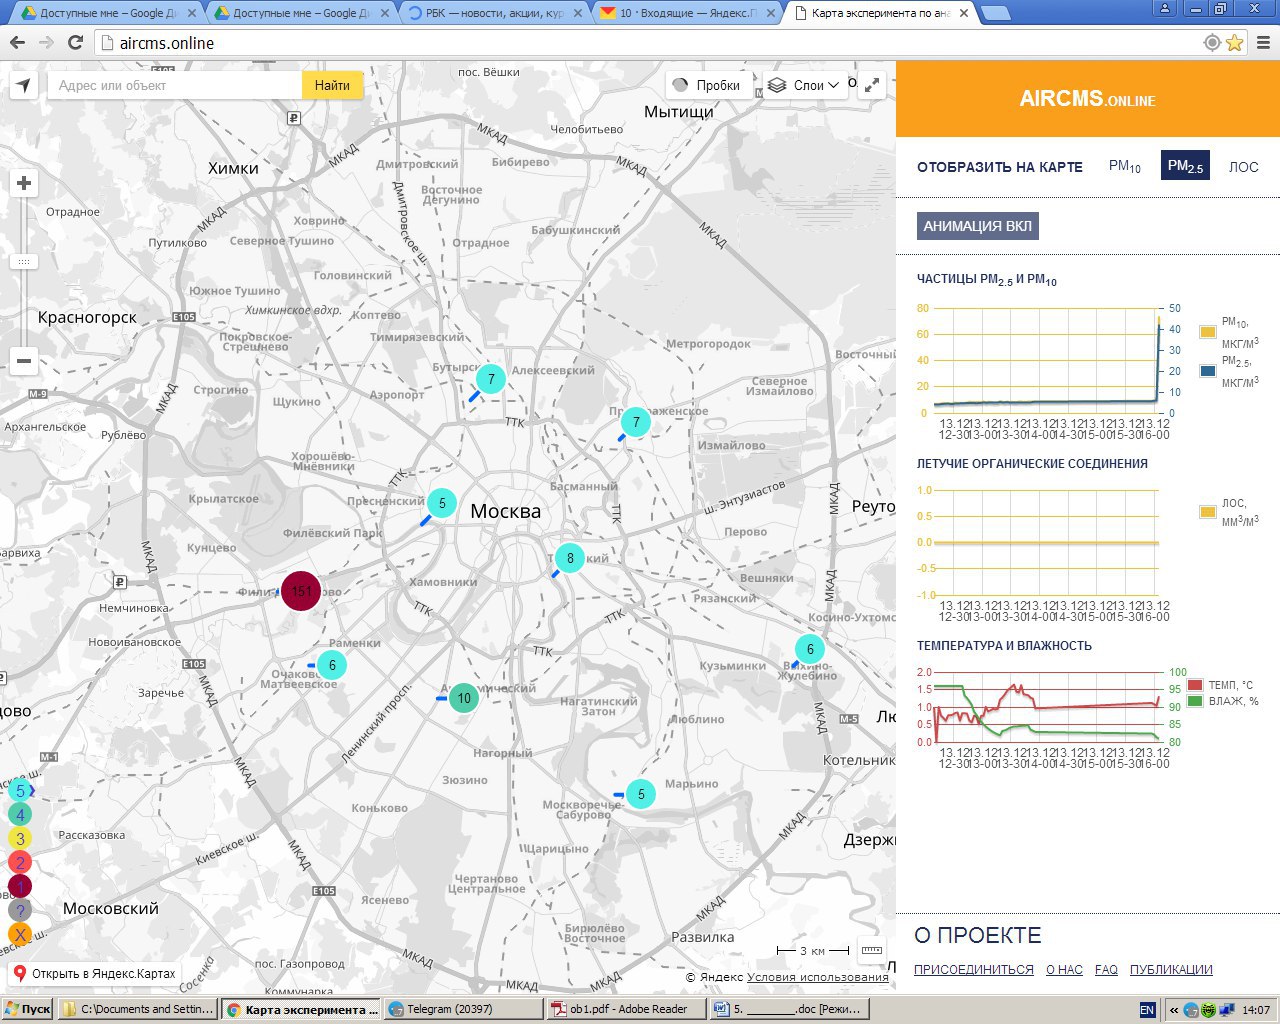
Task: Select sensor marker 6 near Выхино-Жулебино
Action: [x=810, y=649]
